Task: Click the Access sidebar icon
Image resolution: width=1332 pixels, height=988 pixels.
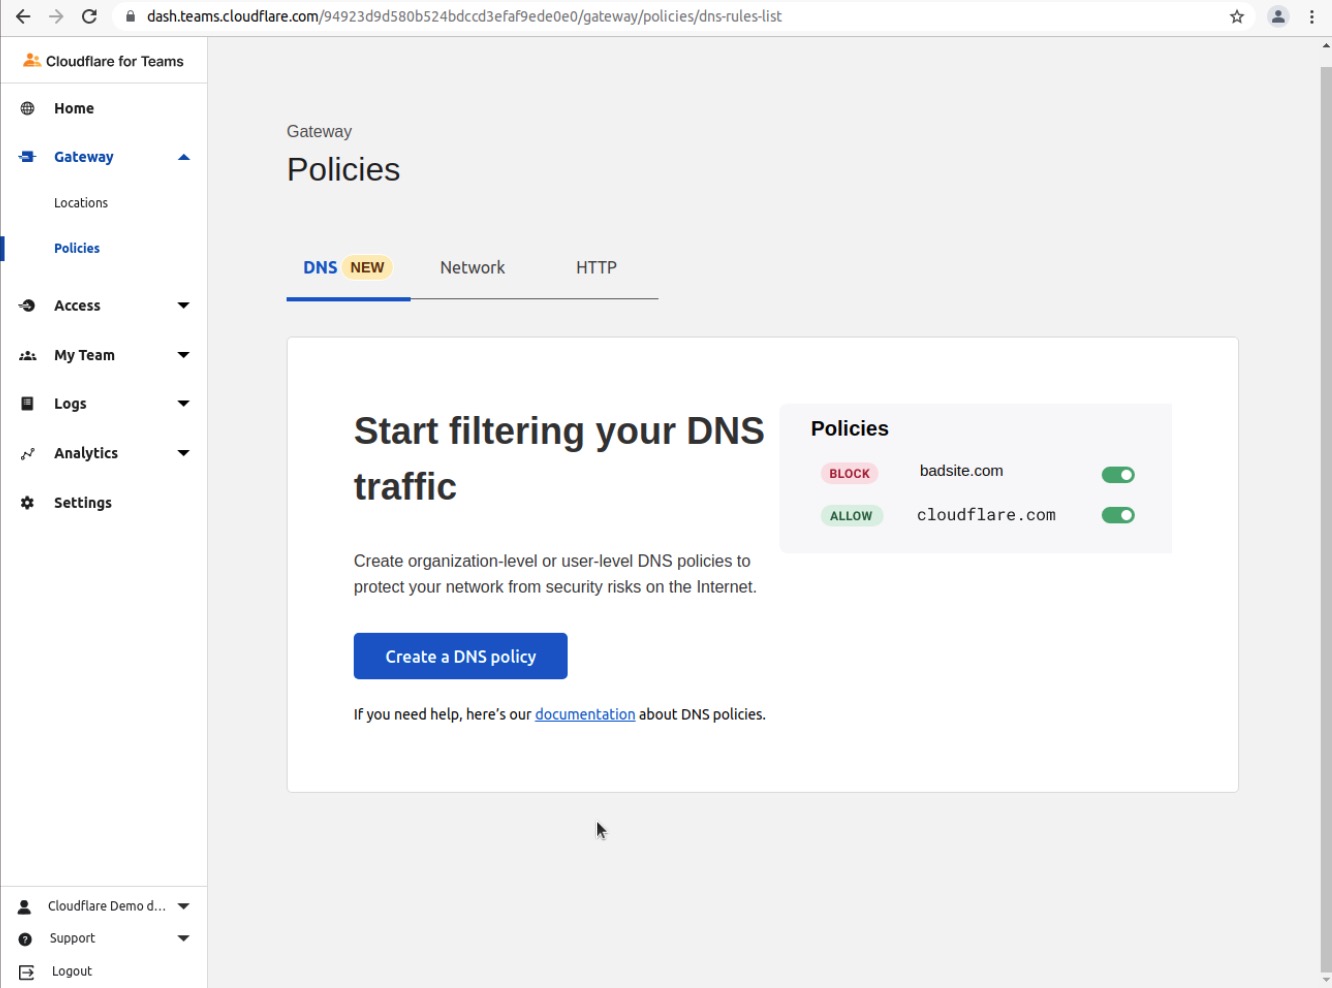Action: coord(28,306)
